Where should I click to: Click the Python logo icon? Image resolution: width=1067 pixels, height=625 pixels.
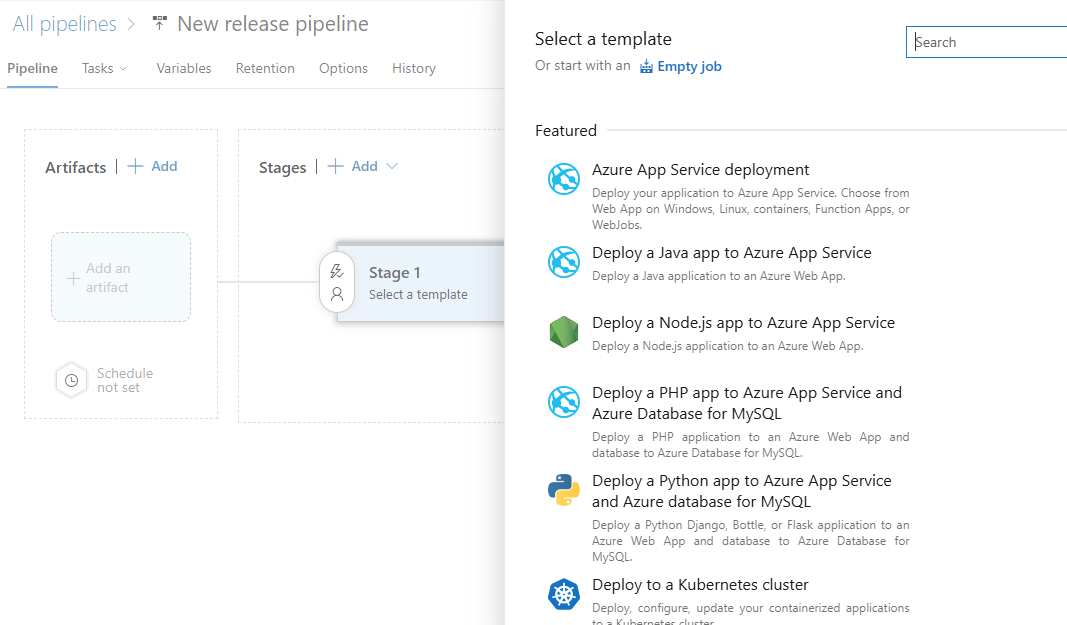[564, 490]
